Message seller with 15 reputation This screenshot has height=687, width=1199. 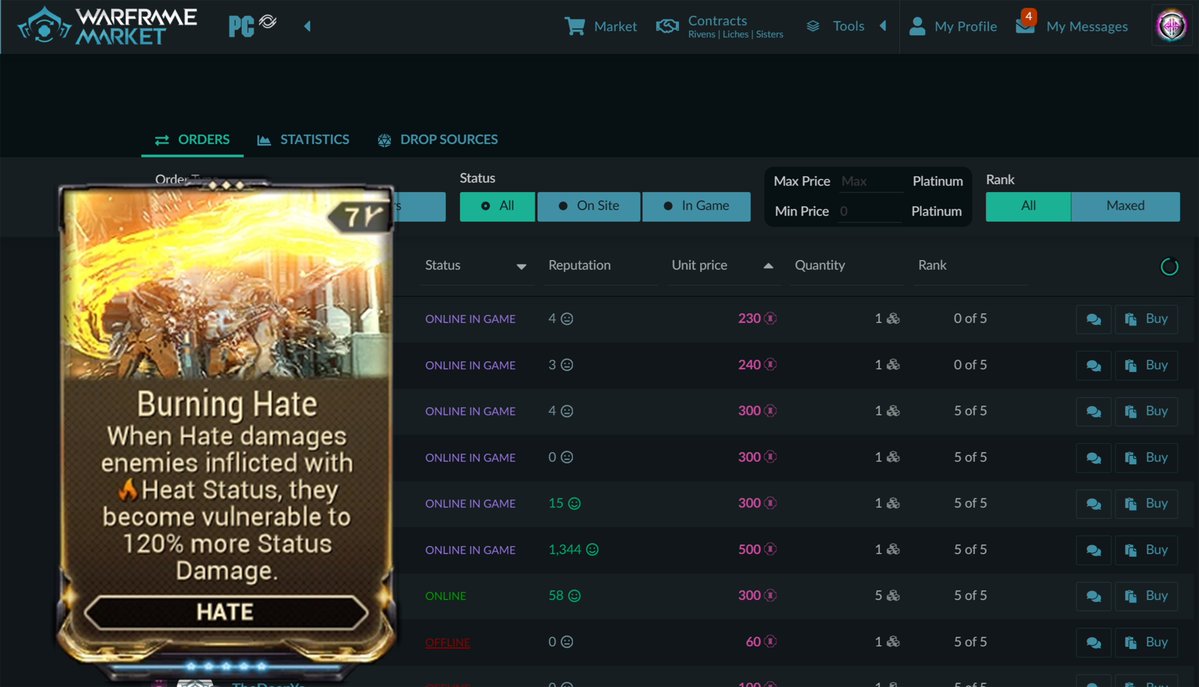coord(1093,504)
